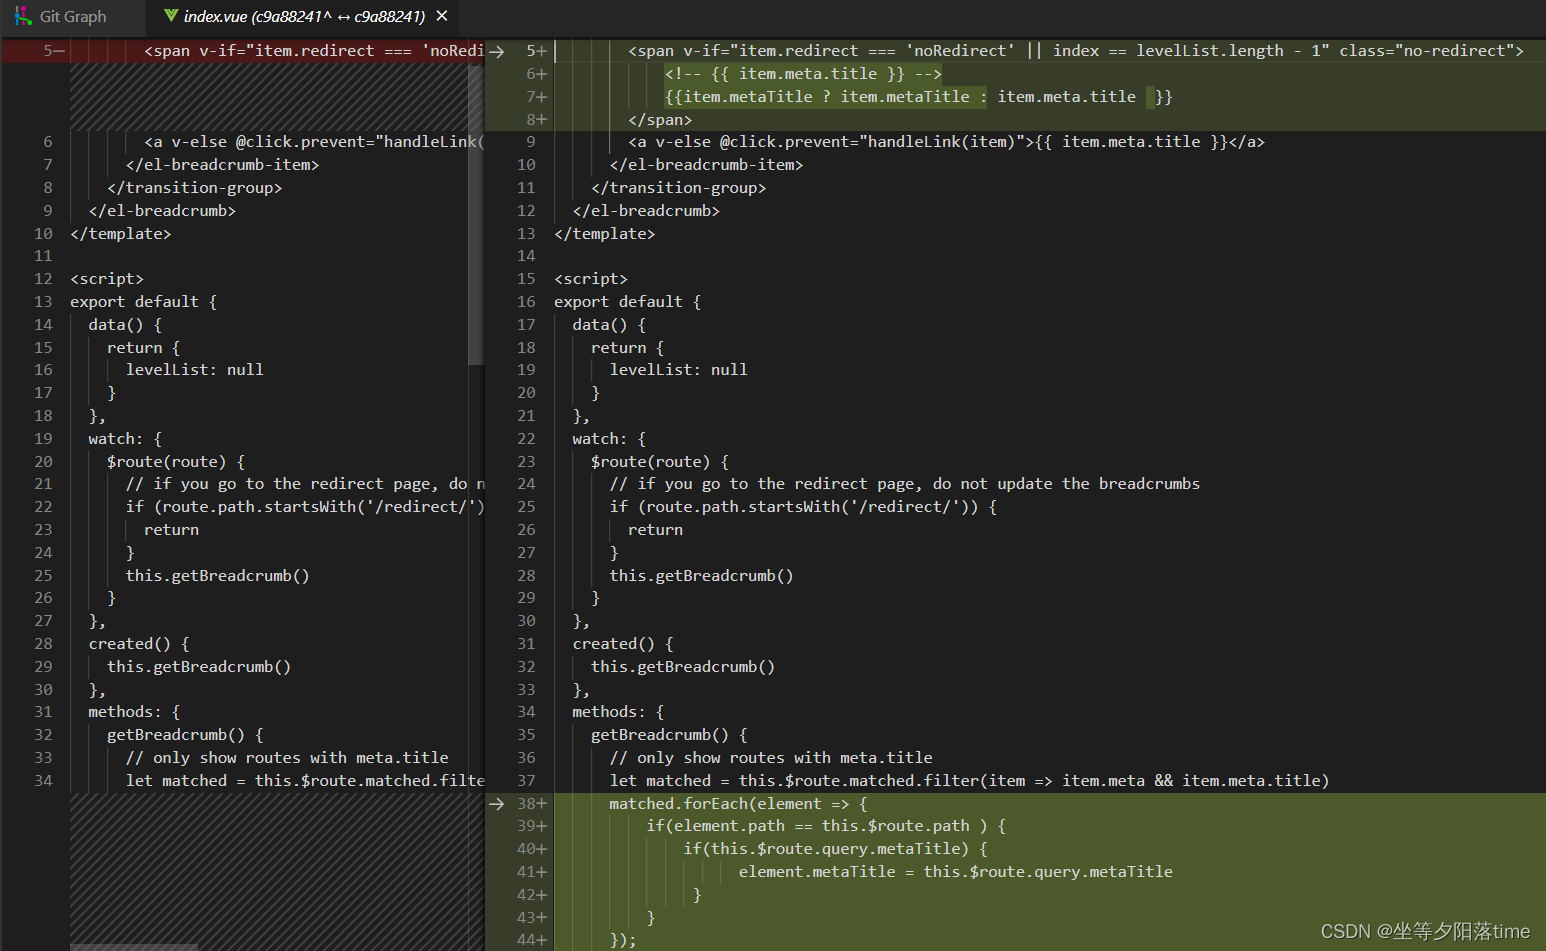The image size is (1546, 951).
Task: Click revert arrow beside added line 5
Action: point(496,51)
